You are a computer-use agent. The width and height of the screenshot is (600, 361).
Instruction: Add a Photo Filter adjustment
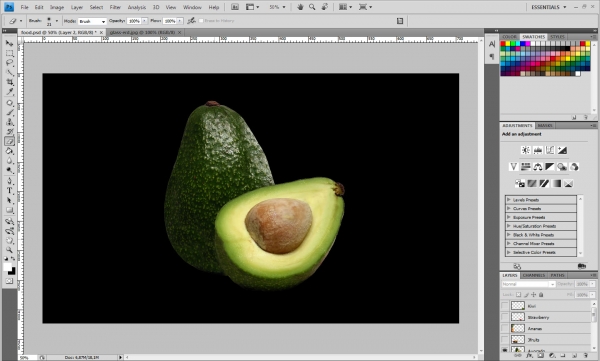[562, 167]
